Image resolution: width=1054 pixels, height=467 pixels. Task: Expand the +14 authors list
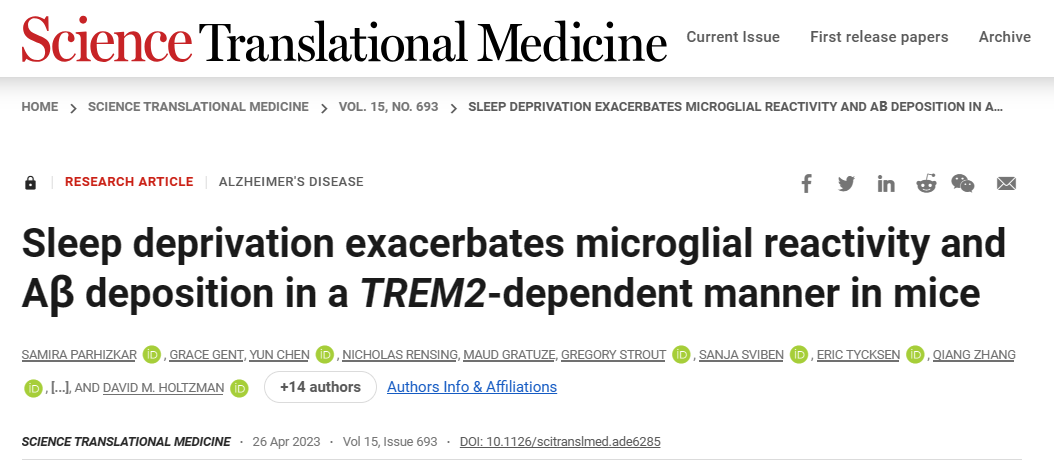[320, 387]
